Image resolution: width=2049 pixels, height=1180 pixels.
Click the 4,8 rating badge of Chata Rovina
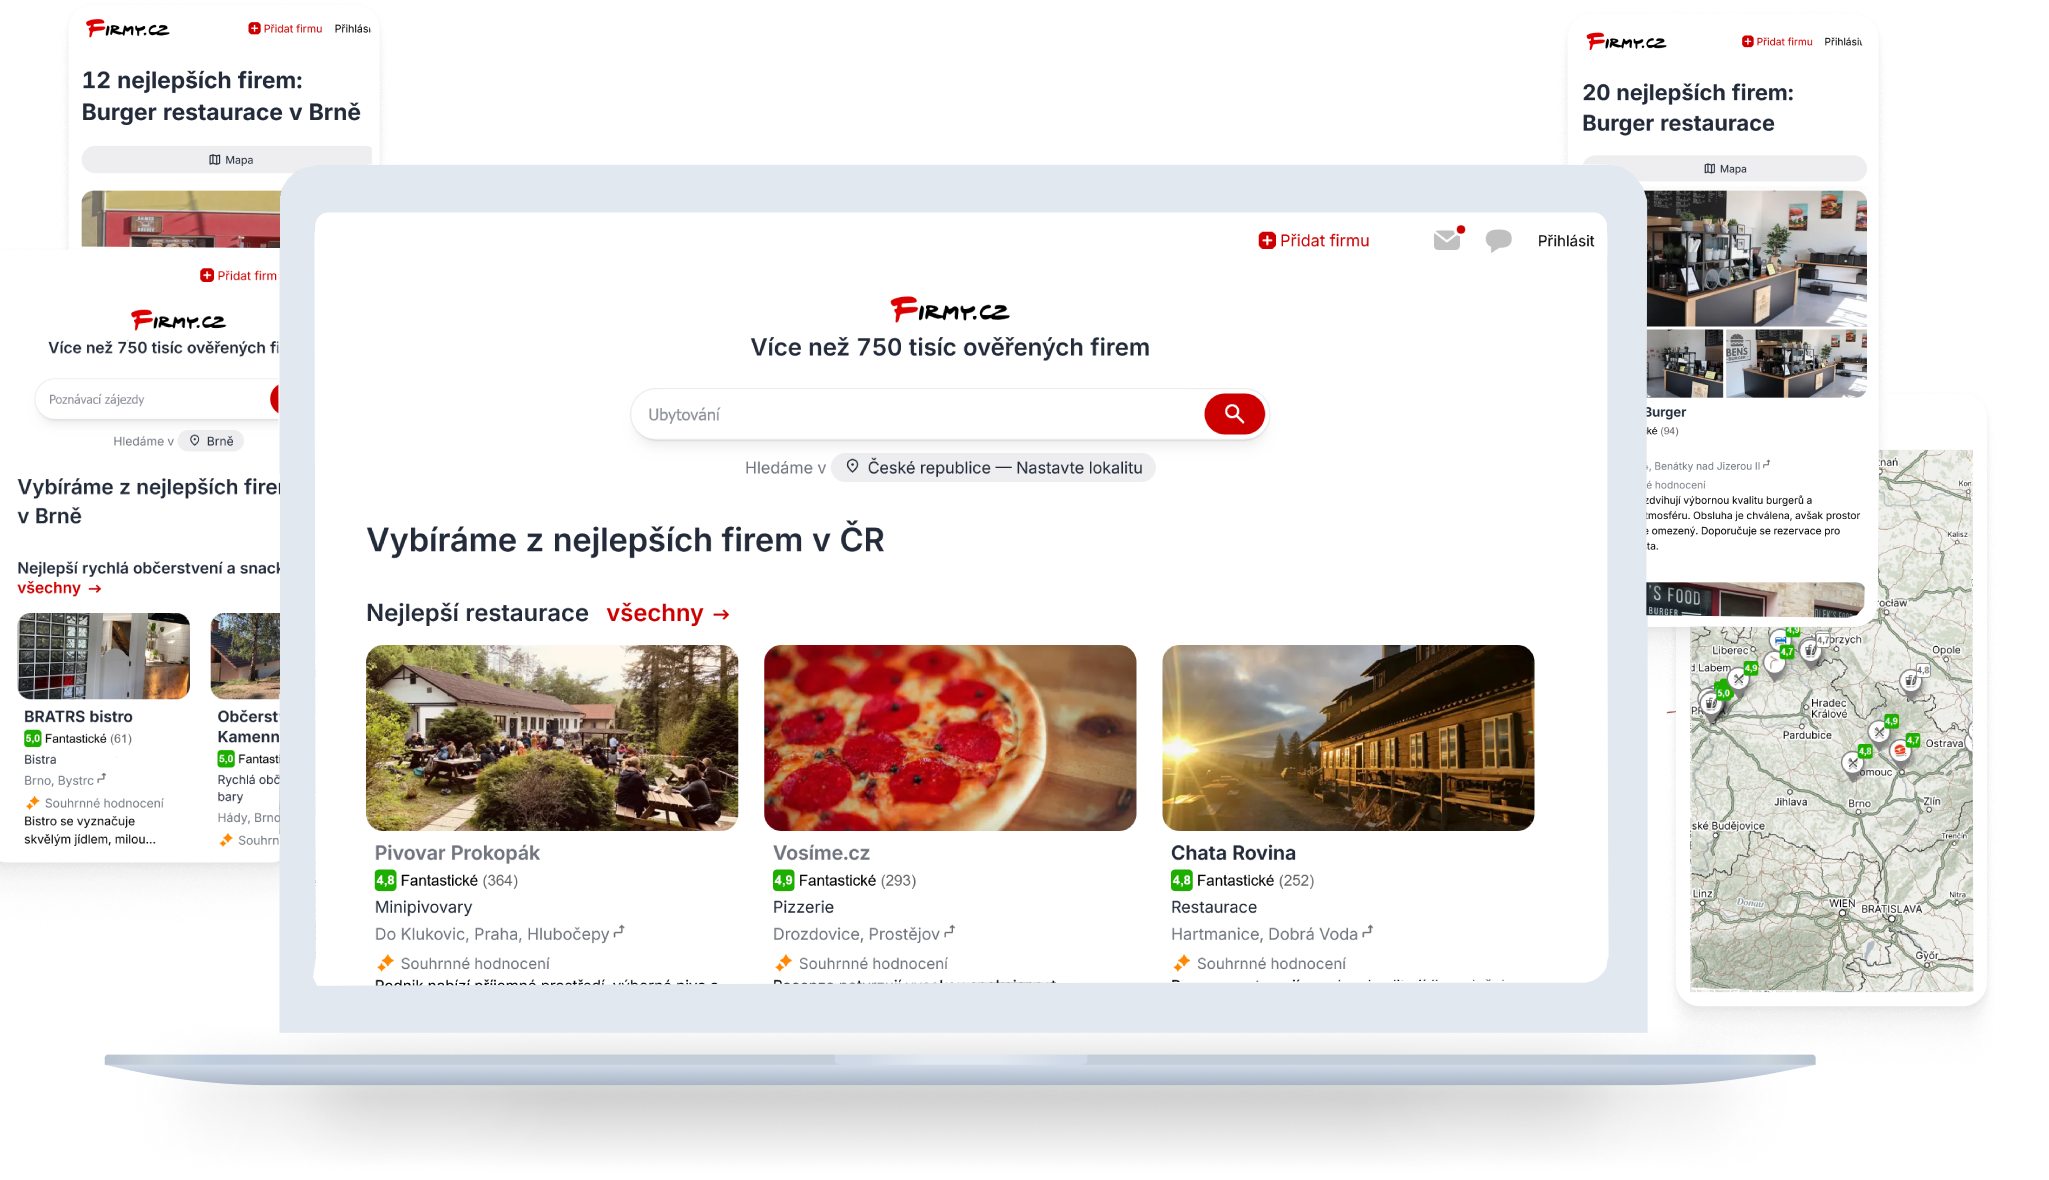pyautogui.click(x=1181, y=880)
